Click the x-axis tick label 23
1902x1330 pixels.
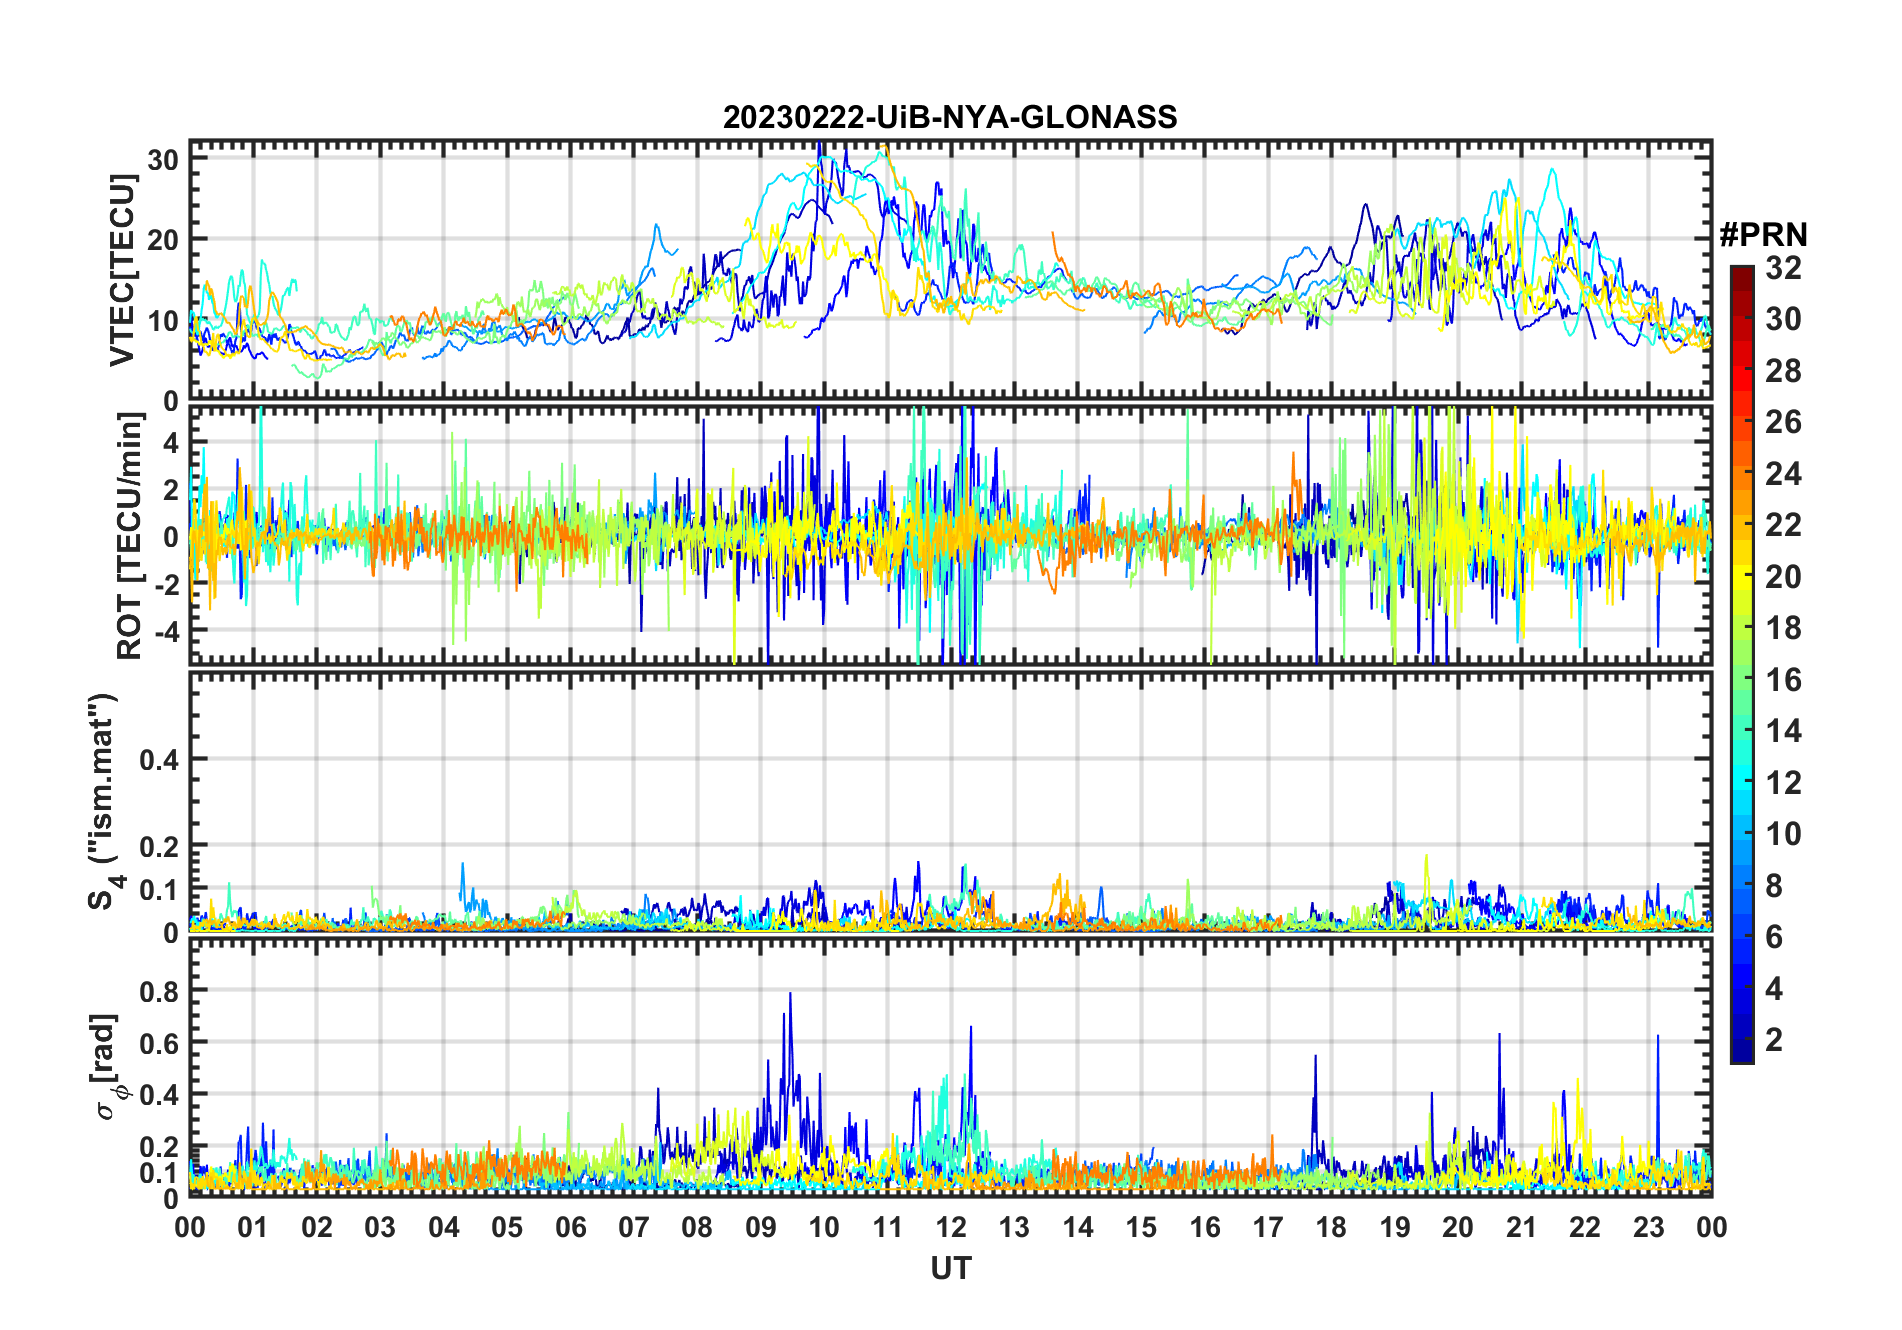[x=1648, y=1227]
